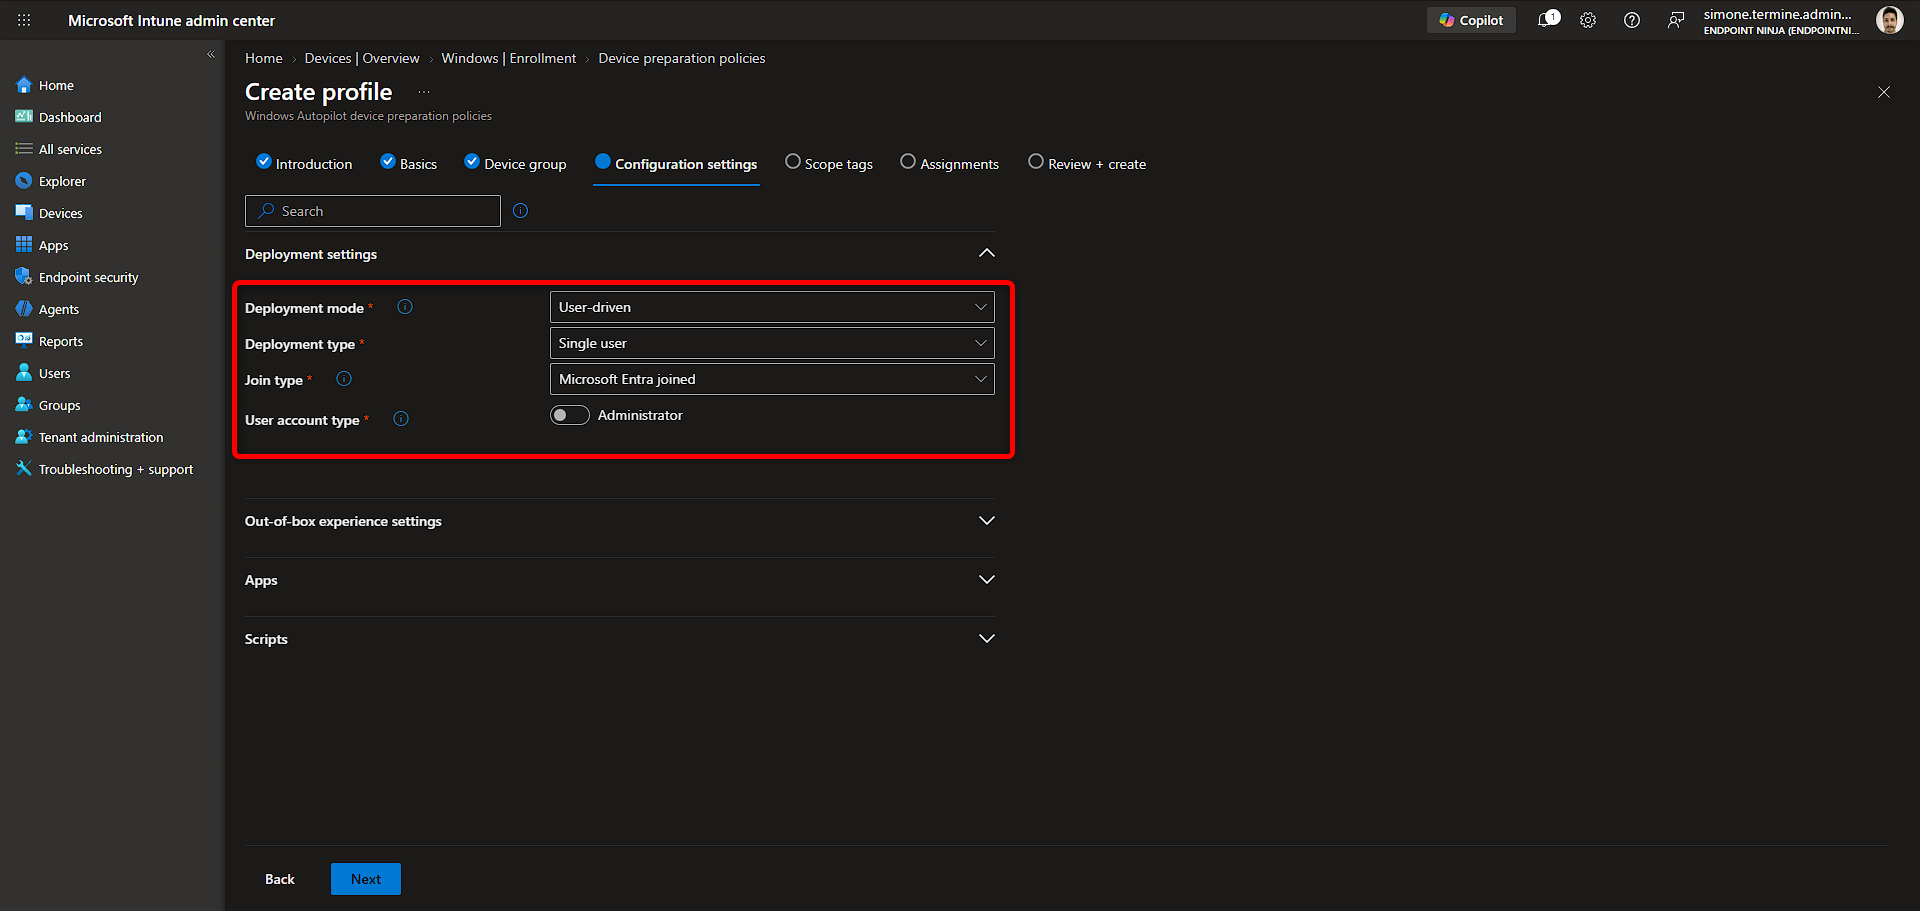This screenshot has height=911, width=1920.
Task: Click the feedback icon in header
Action: click(x=1676, y=20)
